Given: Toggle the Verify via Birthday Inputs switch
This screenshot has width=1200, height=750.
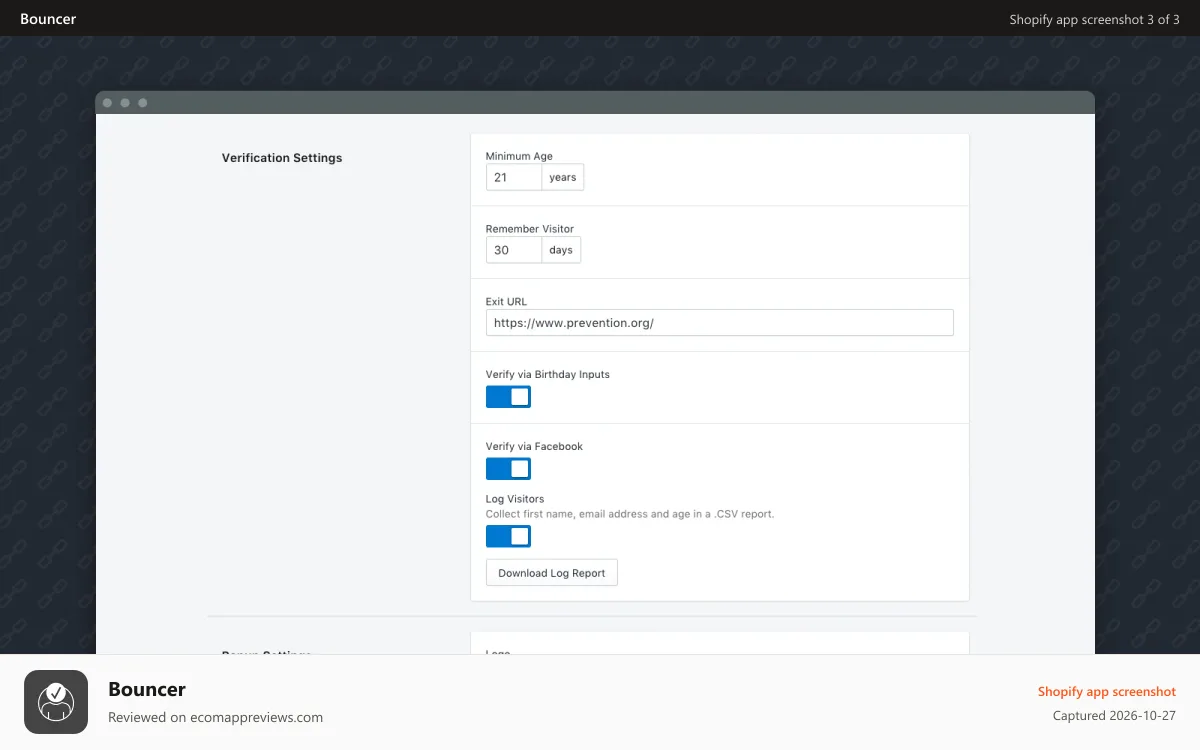Looking at the screenshot, I should pos(508,397).
